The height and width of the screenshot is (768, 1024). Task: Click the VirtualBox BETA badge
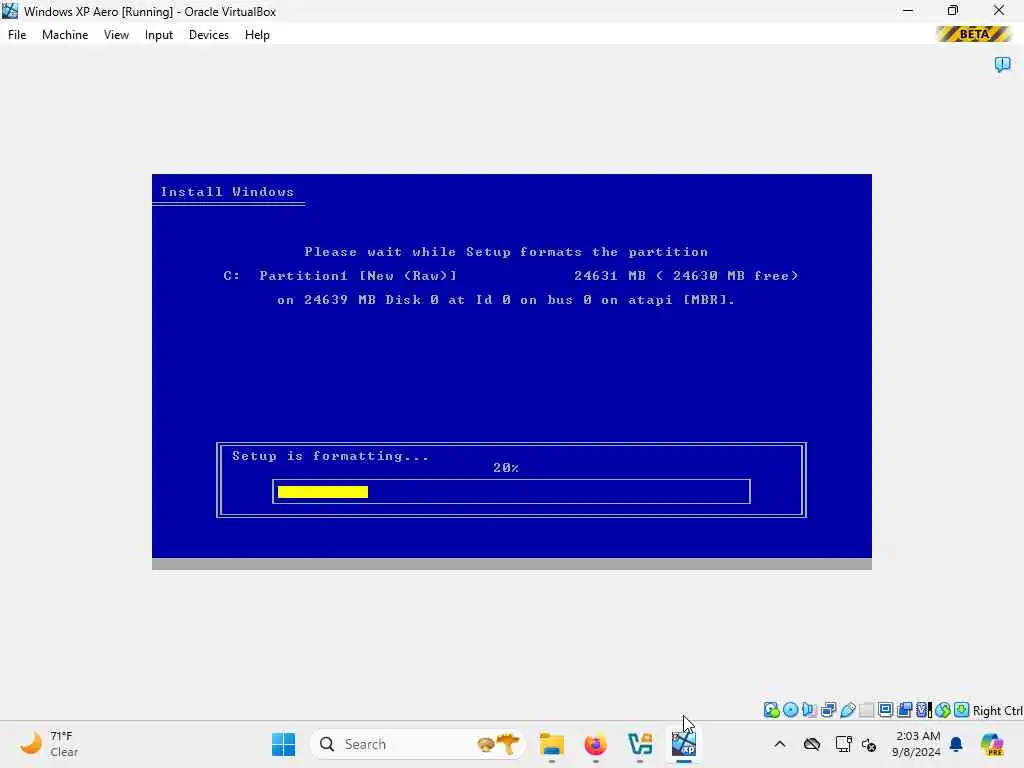pos(974,34)
